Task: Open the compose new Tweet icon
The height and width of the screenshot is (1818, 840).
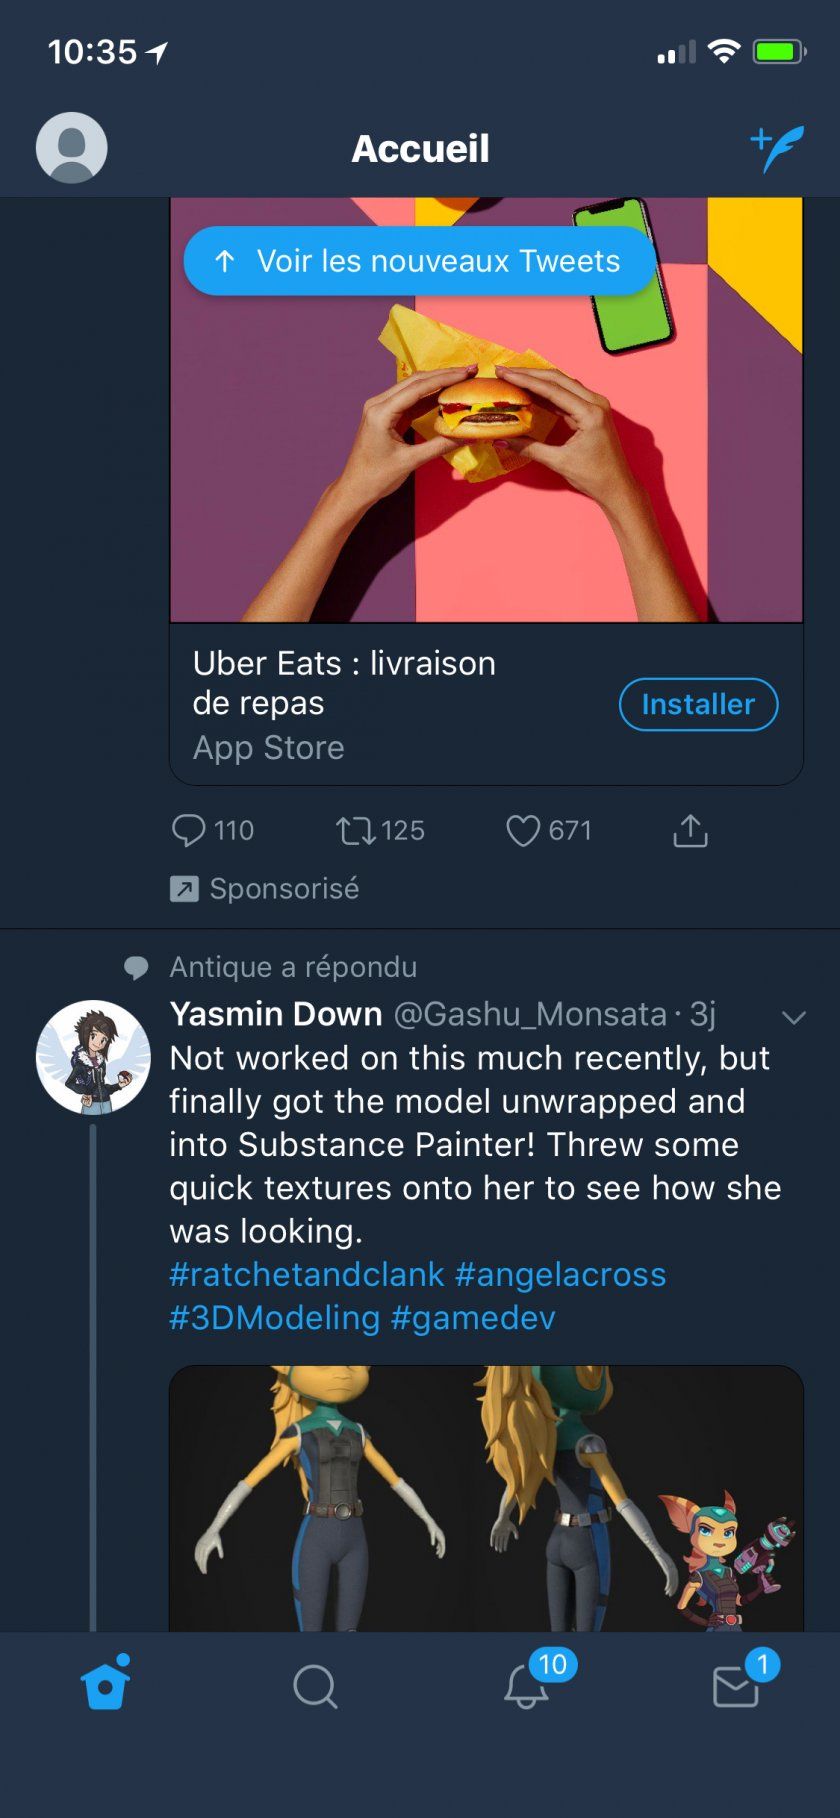Action: pyautogui.click(x=775, y=147)
